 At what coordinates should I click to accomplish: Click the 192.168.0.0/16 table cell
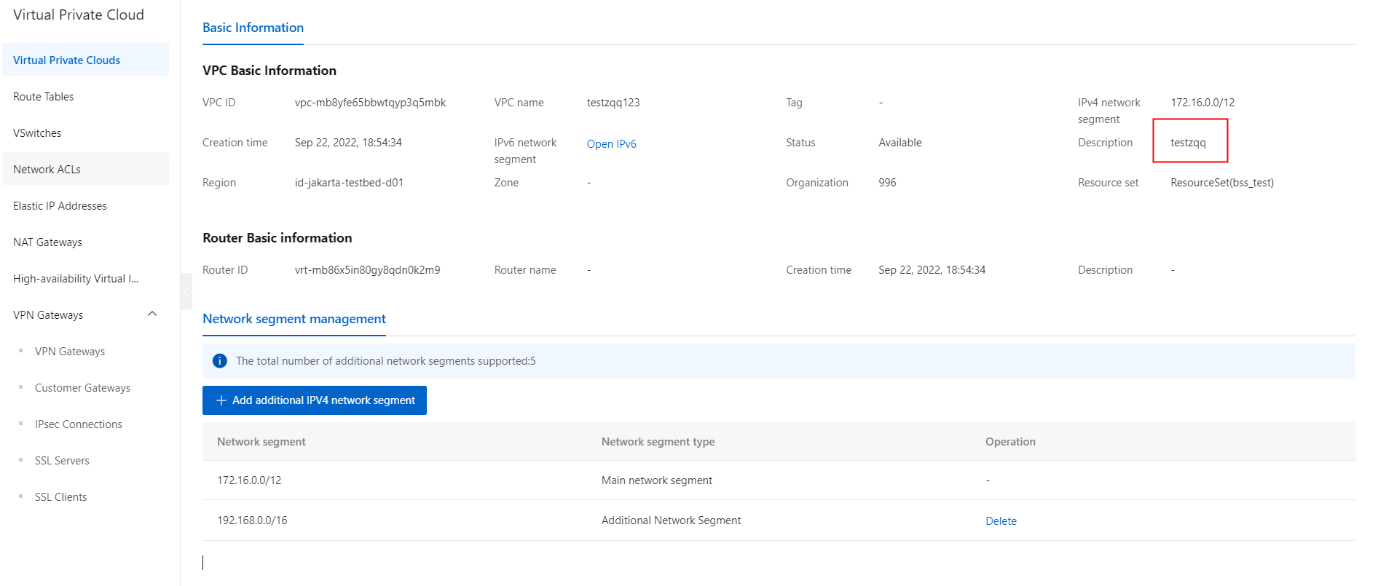(x=254, y=520)
